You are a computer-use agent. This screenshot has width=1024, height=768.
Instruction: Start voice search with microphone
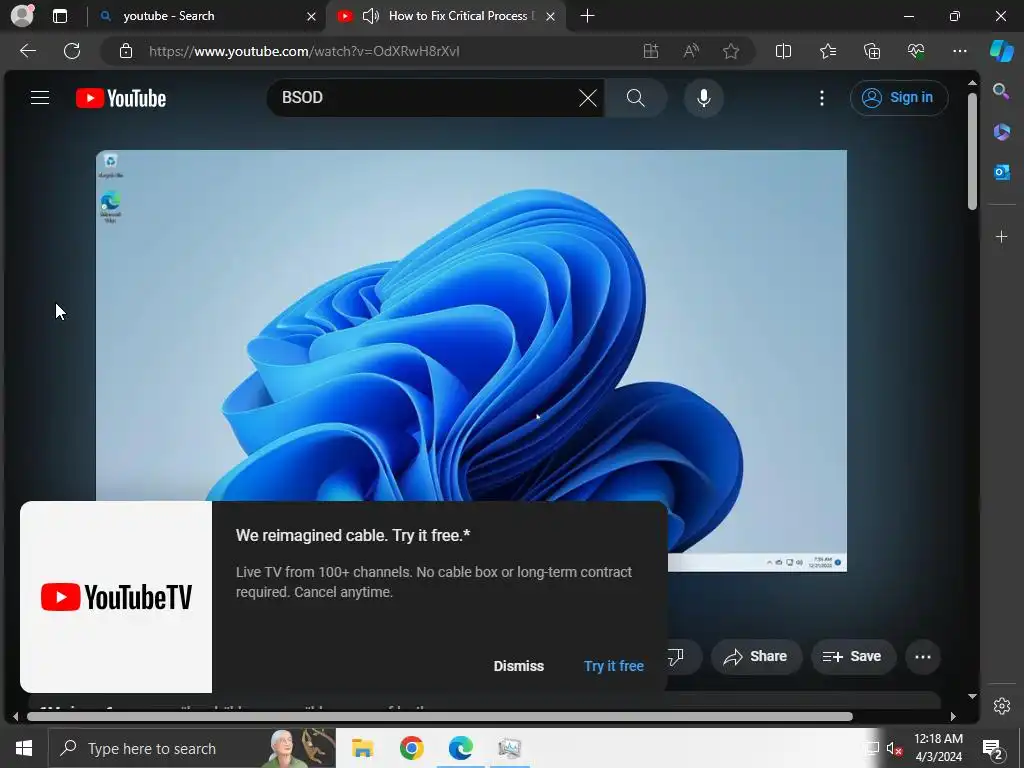pos(703,98)
